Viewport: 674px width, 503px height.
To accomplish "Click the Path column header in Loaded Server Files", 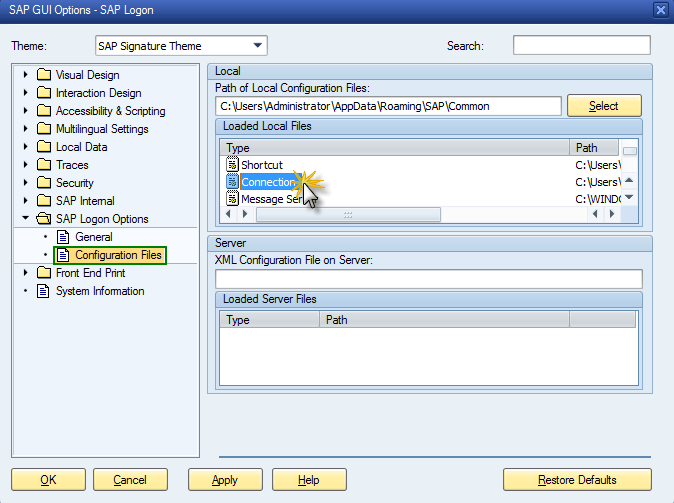I will click(x=444, y=320).
